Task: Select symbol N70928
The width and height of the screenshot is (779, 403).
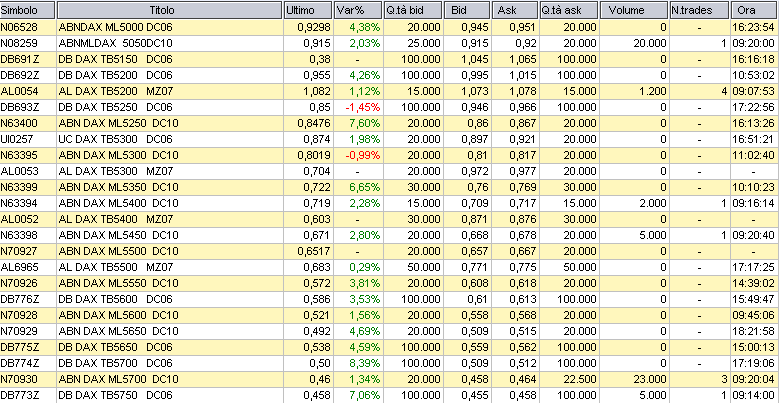Action: tap(19, 315)
